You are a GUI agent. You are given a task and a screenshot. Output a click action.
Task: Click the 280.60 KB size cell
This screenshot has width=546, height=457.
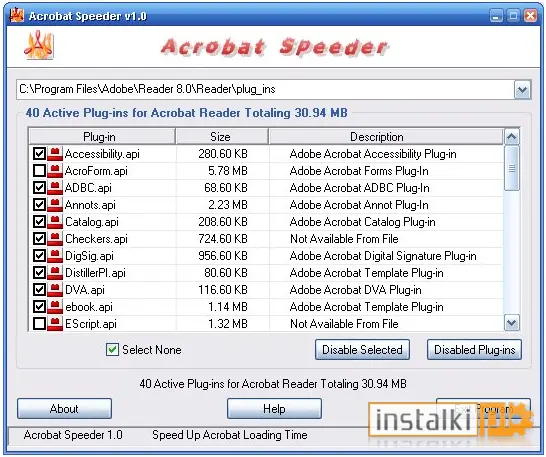223,154
